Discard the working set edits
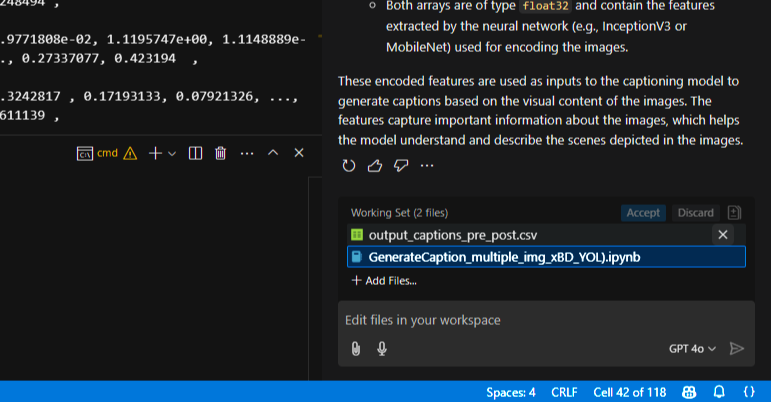This screenshot has height=402, width=771. (x=695, y=213)
